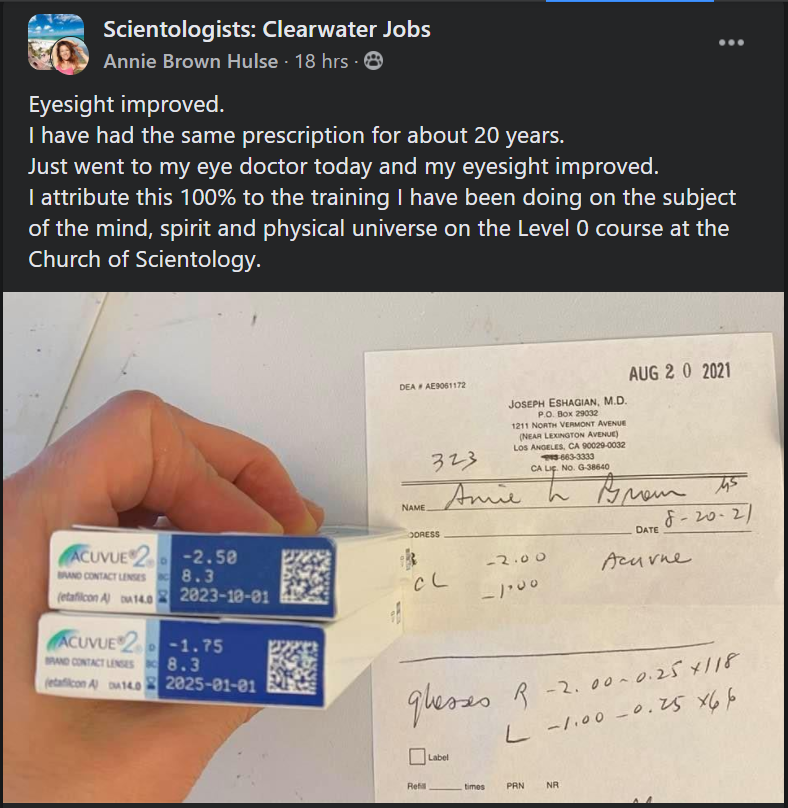This screenshot has width=788, height=808.
Task: Click the Acuvue 2 logo on bottom box
Action: tap(93, 644)
